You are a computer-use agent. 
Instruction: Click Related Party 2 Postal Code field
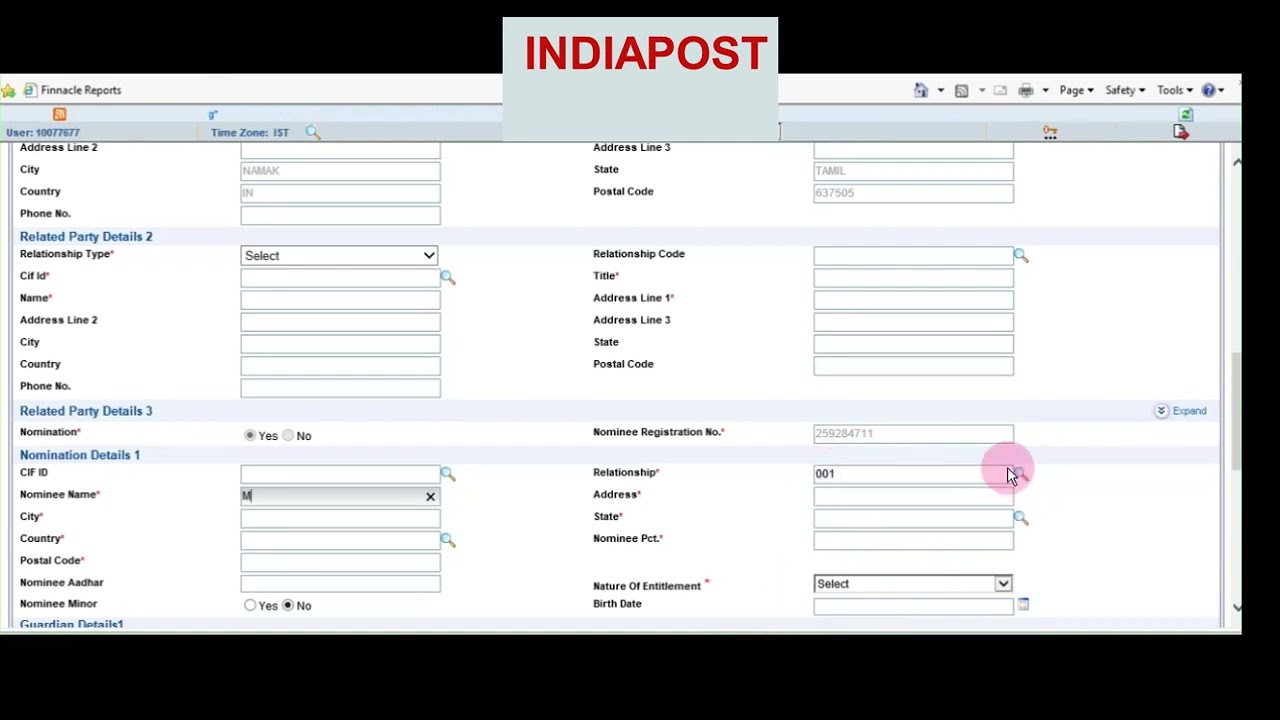(x=913, y=366)
